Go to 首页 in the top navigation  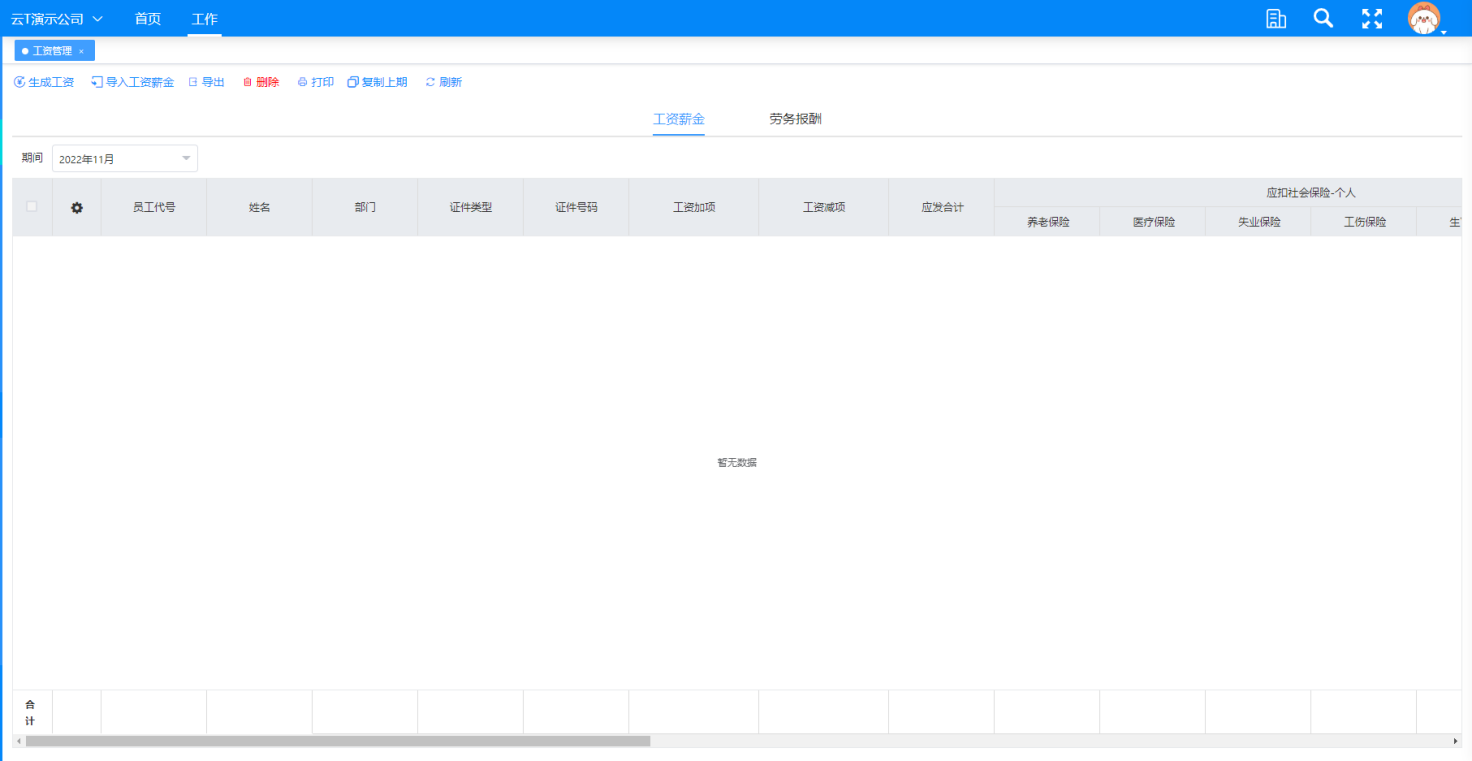click(x=147, y=19)
